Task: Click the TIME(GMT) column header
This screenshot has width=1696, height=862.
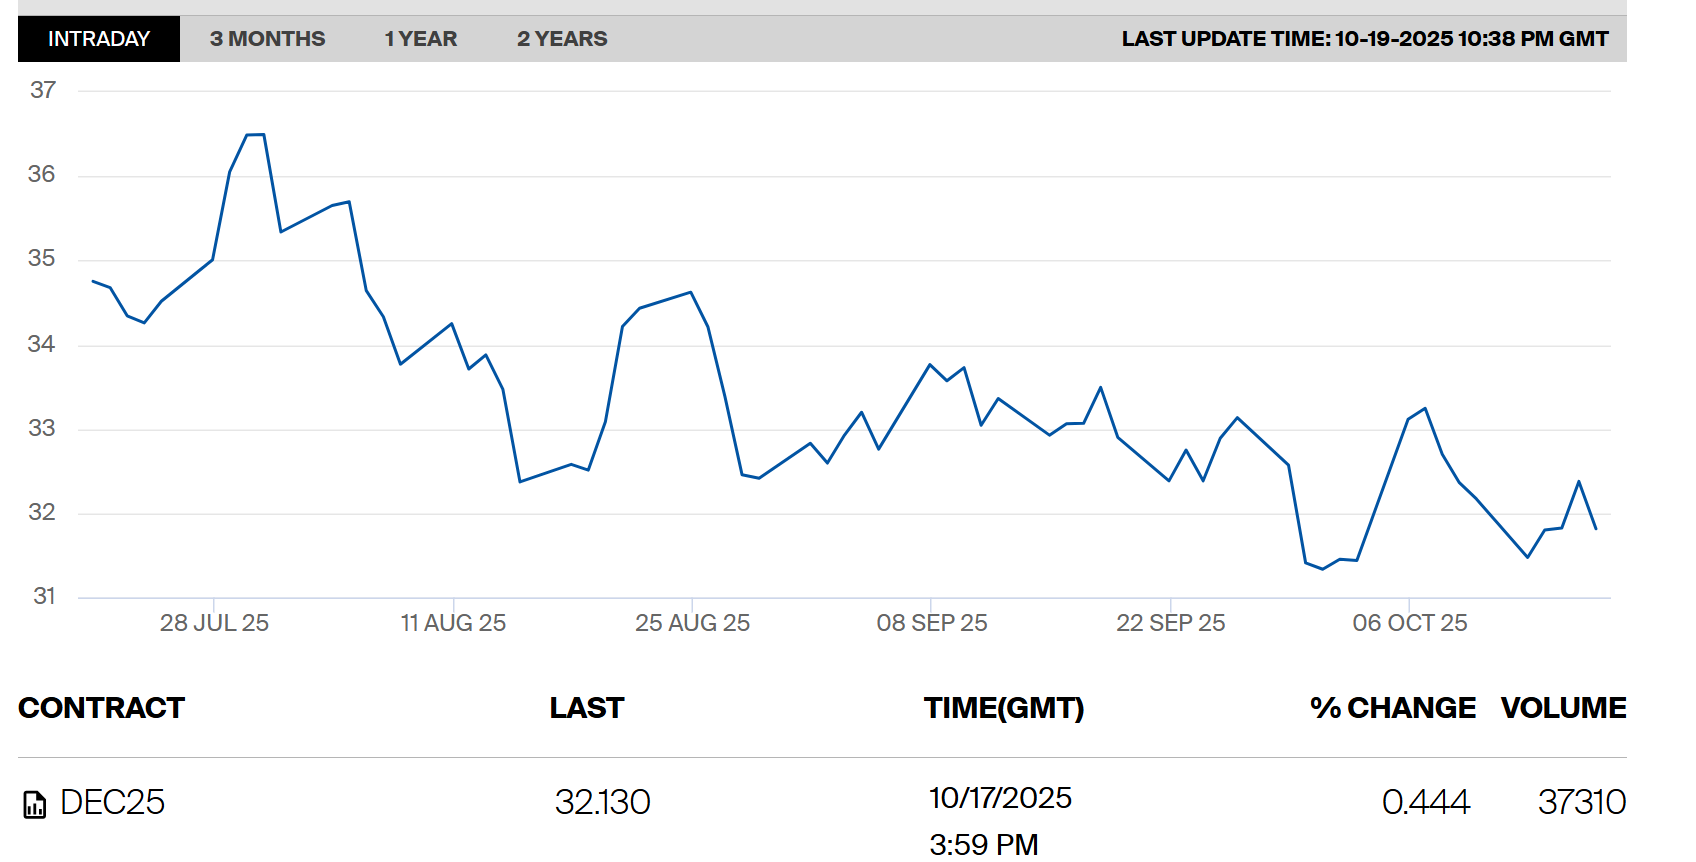Action: tap(1003, 708)
